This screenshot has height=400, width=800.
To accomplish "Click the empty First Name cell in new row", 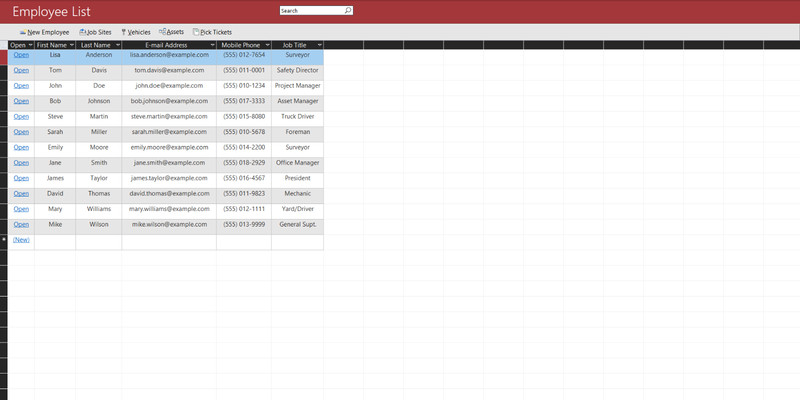I will pyautogui.click(x=55, y=242).
